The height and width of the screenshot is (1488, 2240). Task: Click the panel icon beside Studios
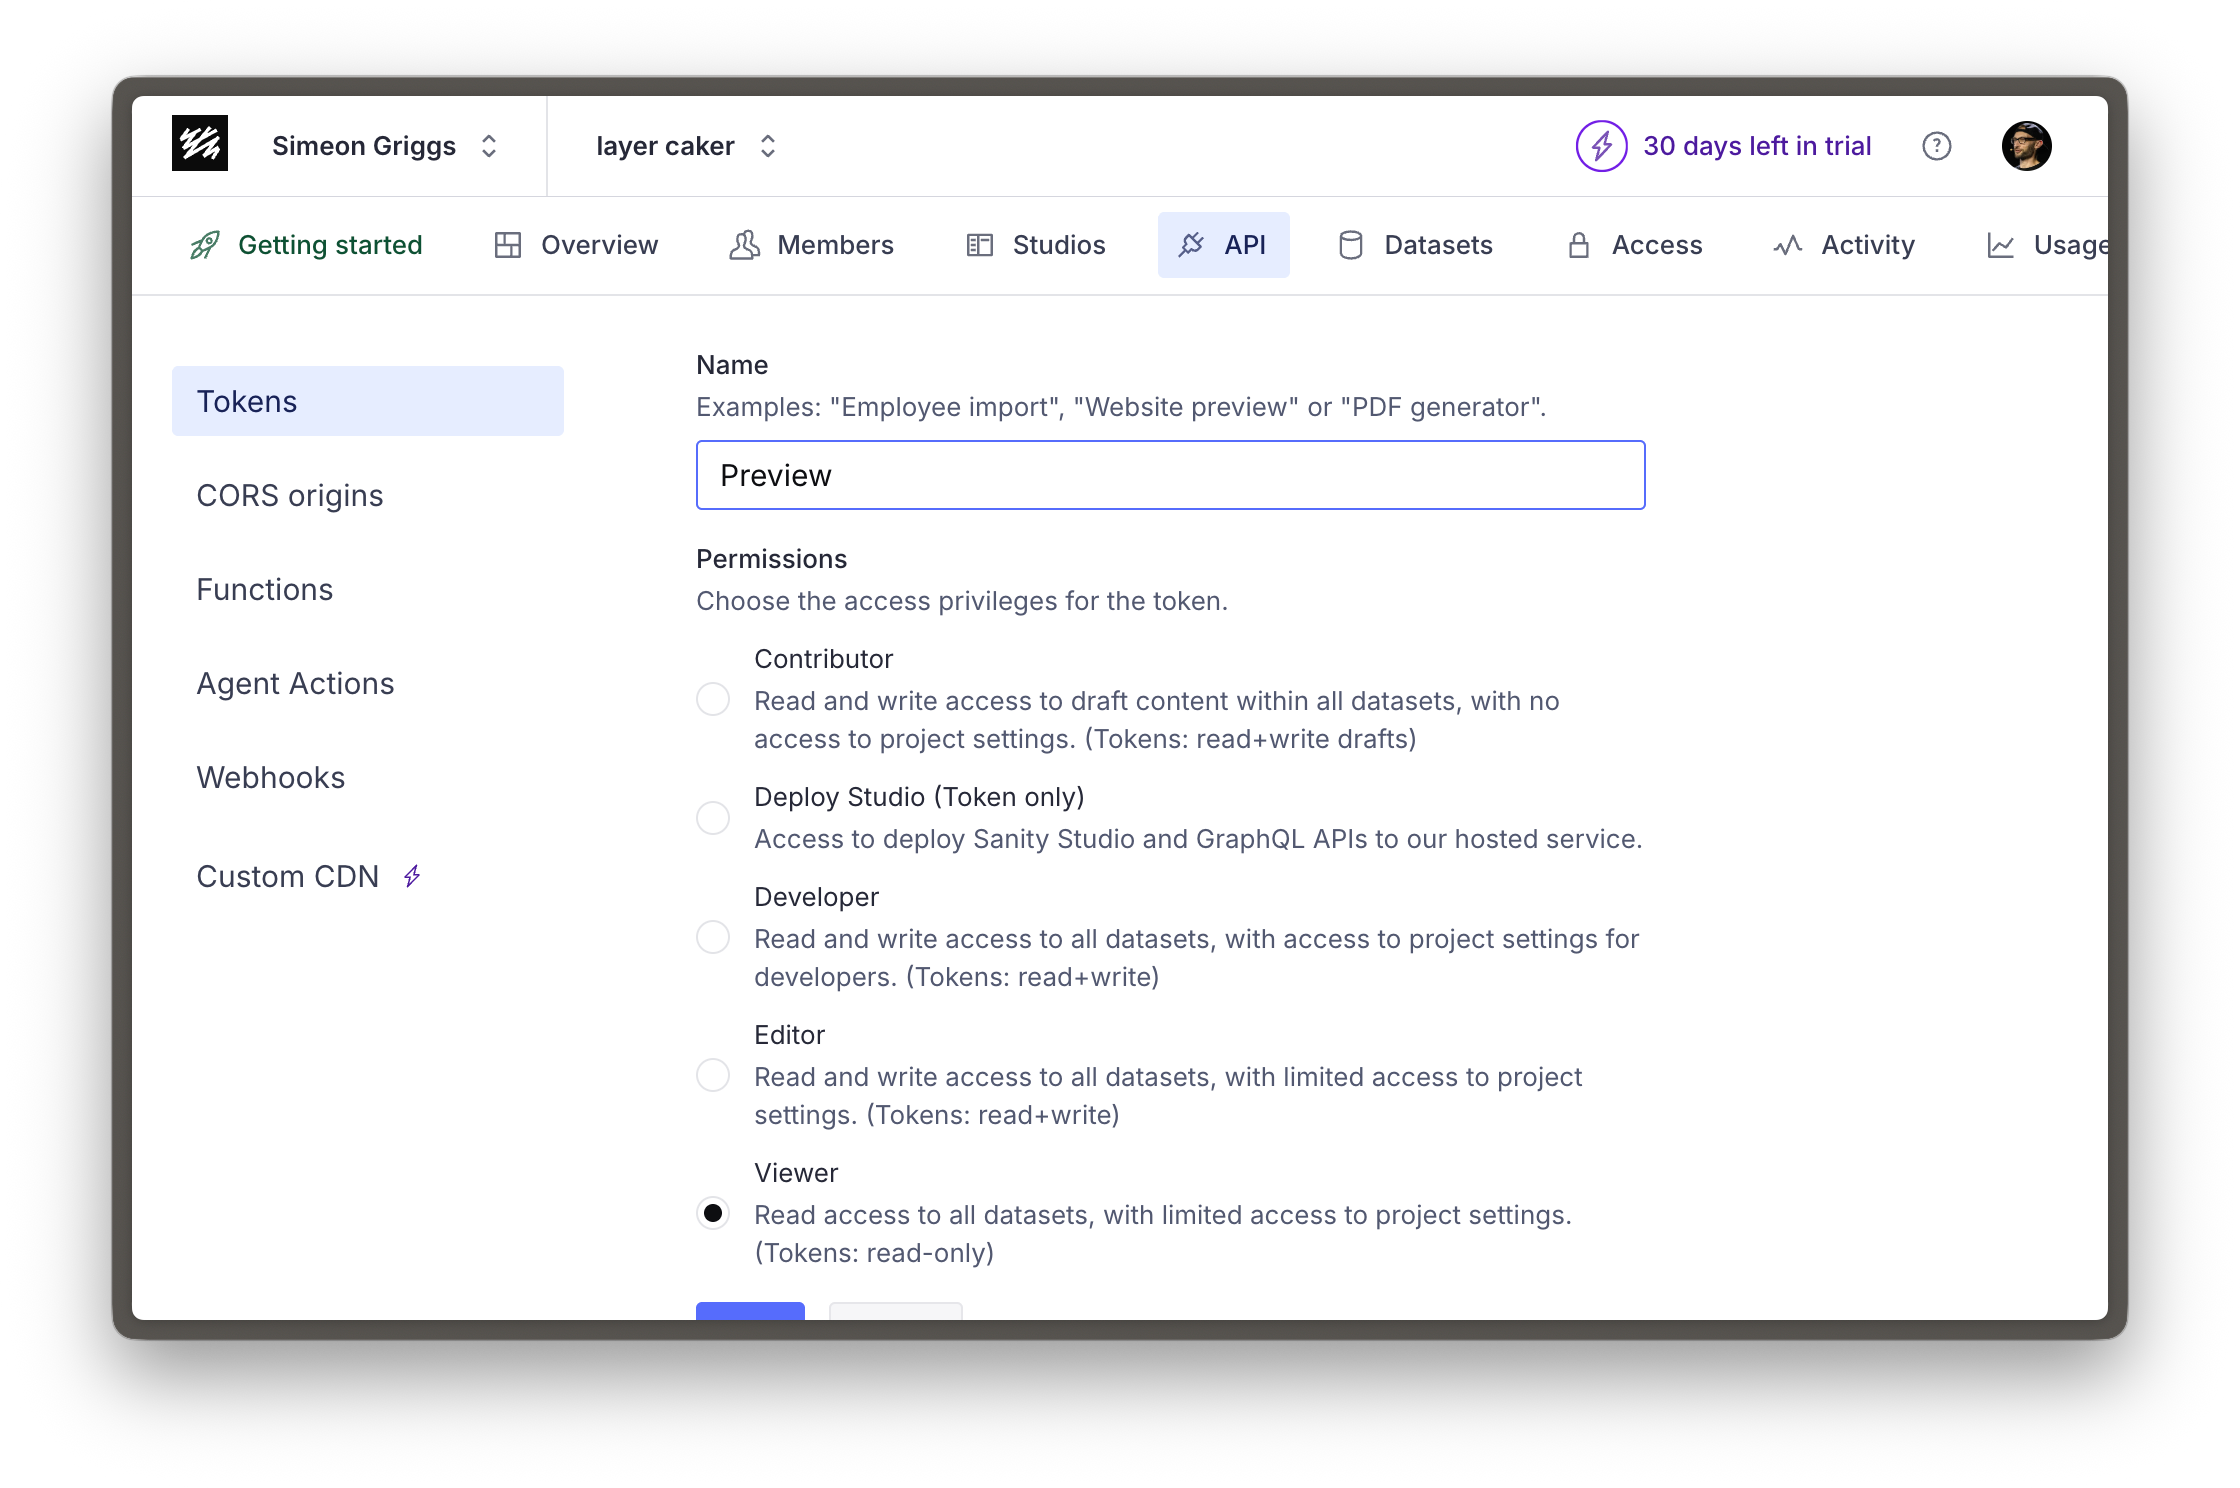coord(980,245)
